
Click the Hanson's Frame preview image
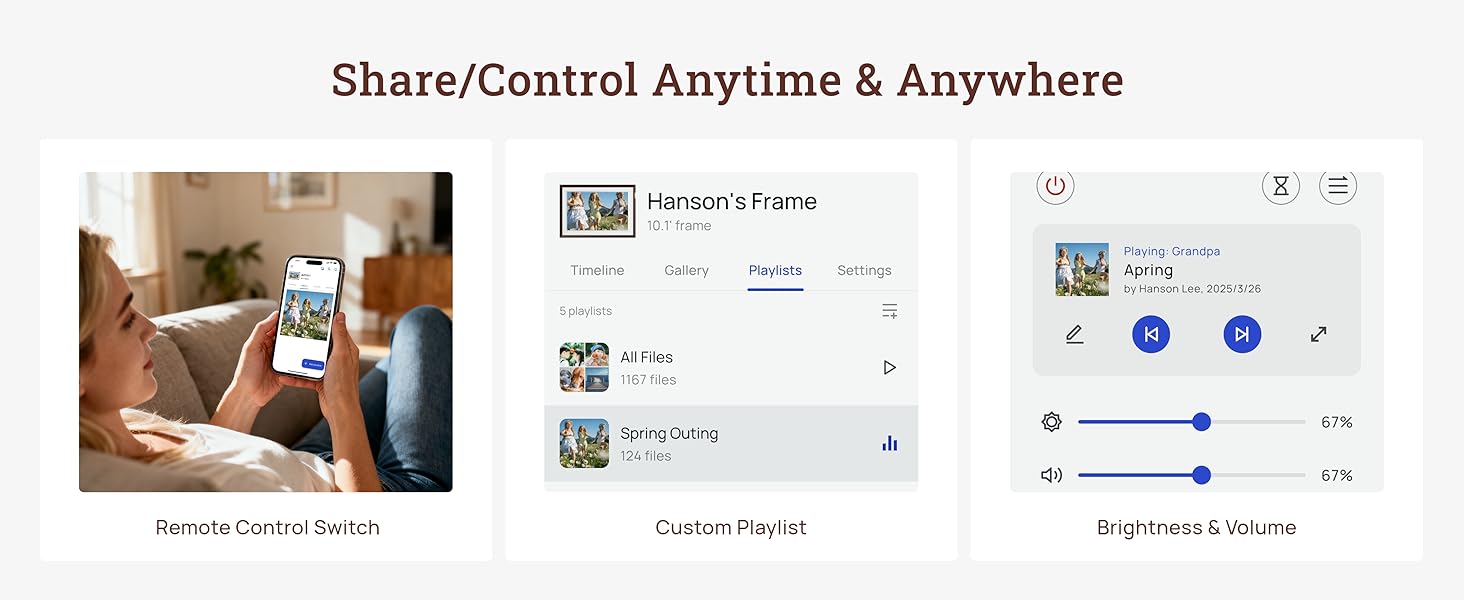click(597, 211)
